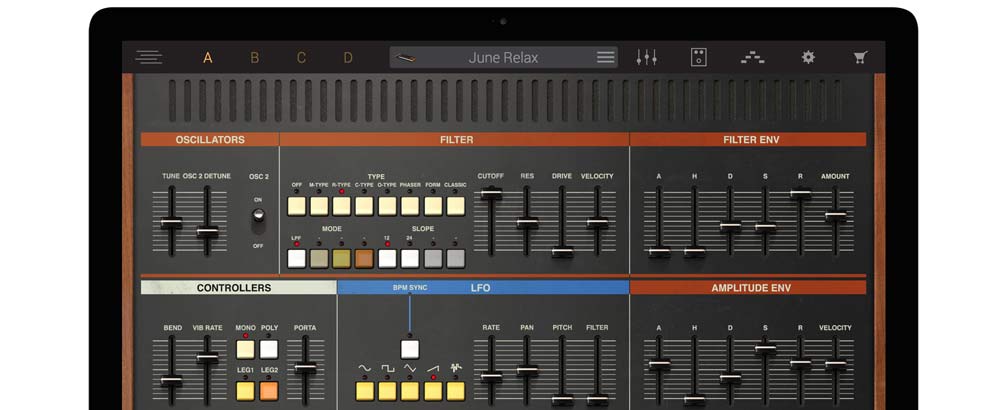This screenshot has width=1000, height=410.
Task: Select the C-TYPE filter button
Action: pyautogui.click(x=364, y=206)
